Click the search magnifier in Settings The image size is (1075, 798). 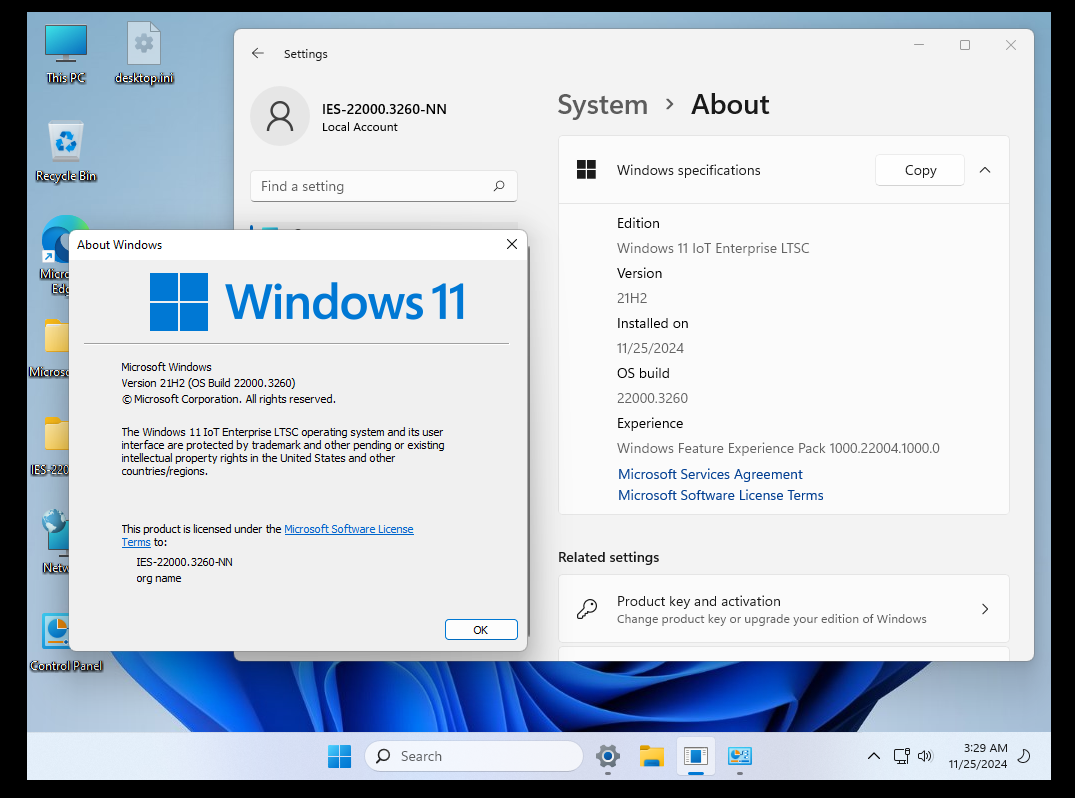[499, 186]
